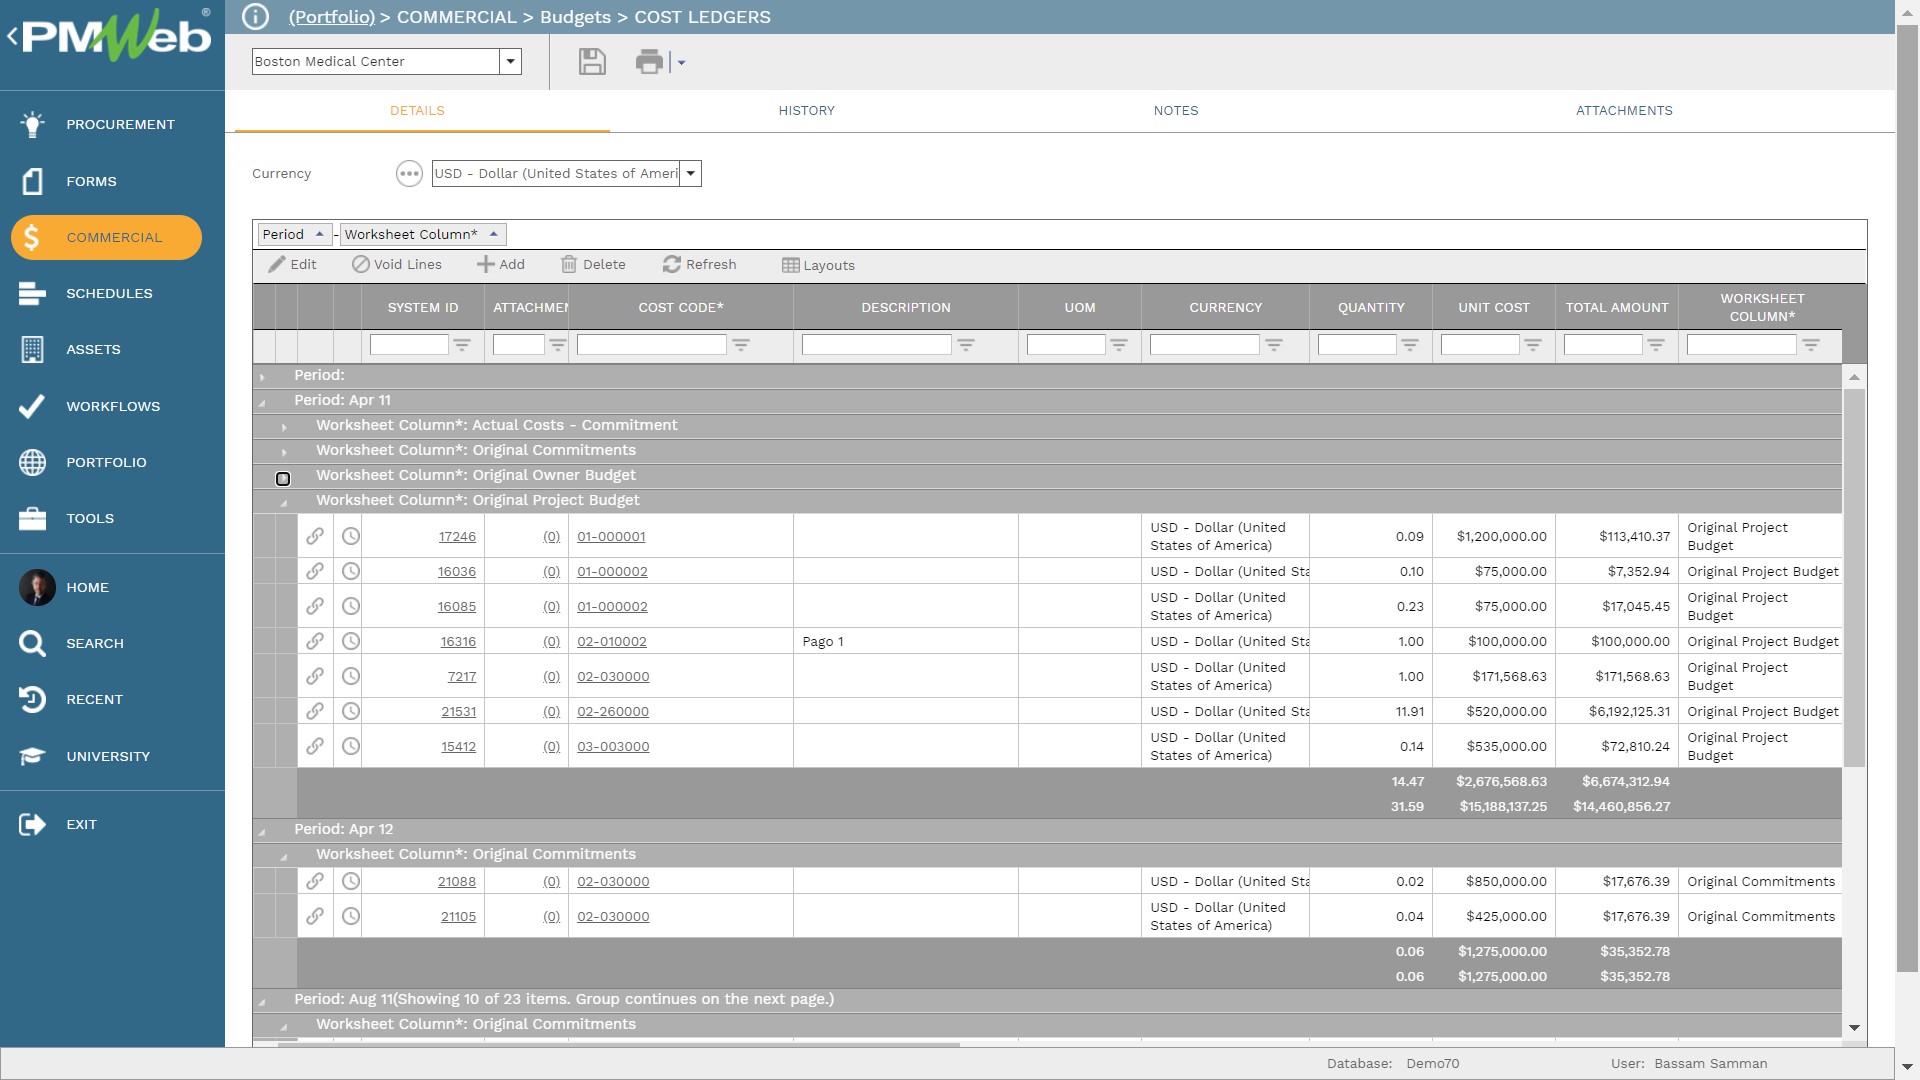Select the Commercial dollar icon
This screenshot has height=1080, width=1920.
click(32, 237)
